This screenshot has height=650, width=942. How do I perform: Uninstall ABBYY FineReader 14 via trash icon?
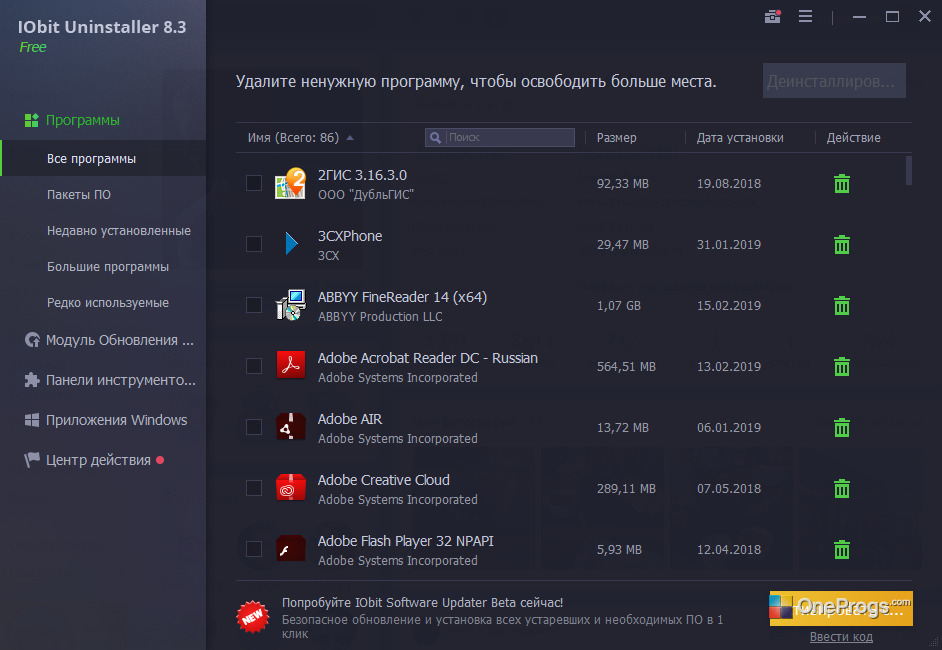point(842,306)
